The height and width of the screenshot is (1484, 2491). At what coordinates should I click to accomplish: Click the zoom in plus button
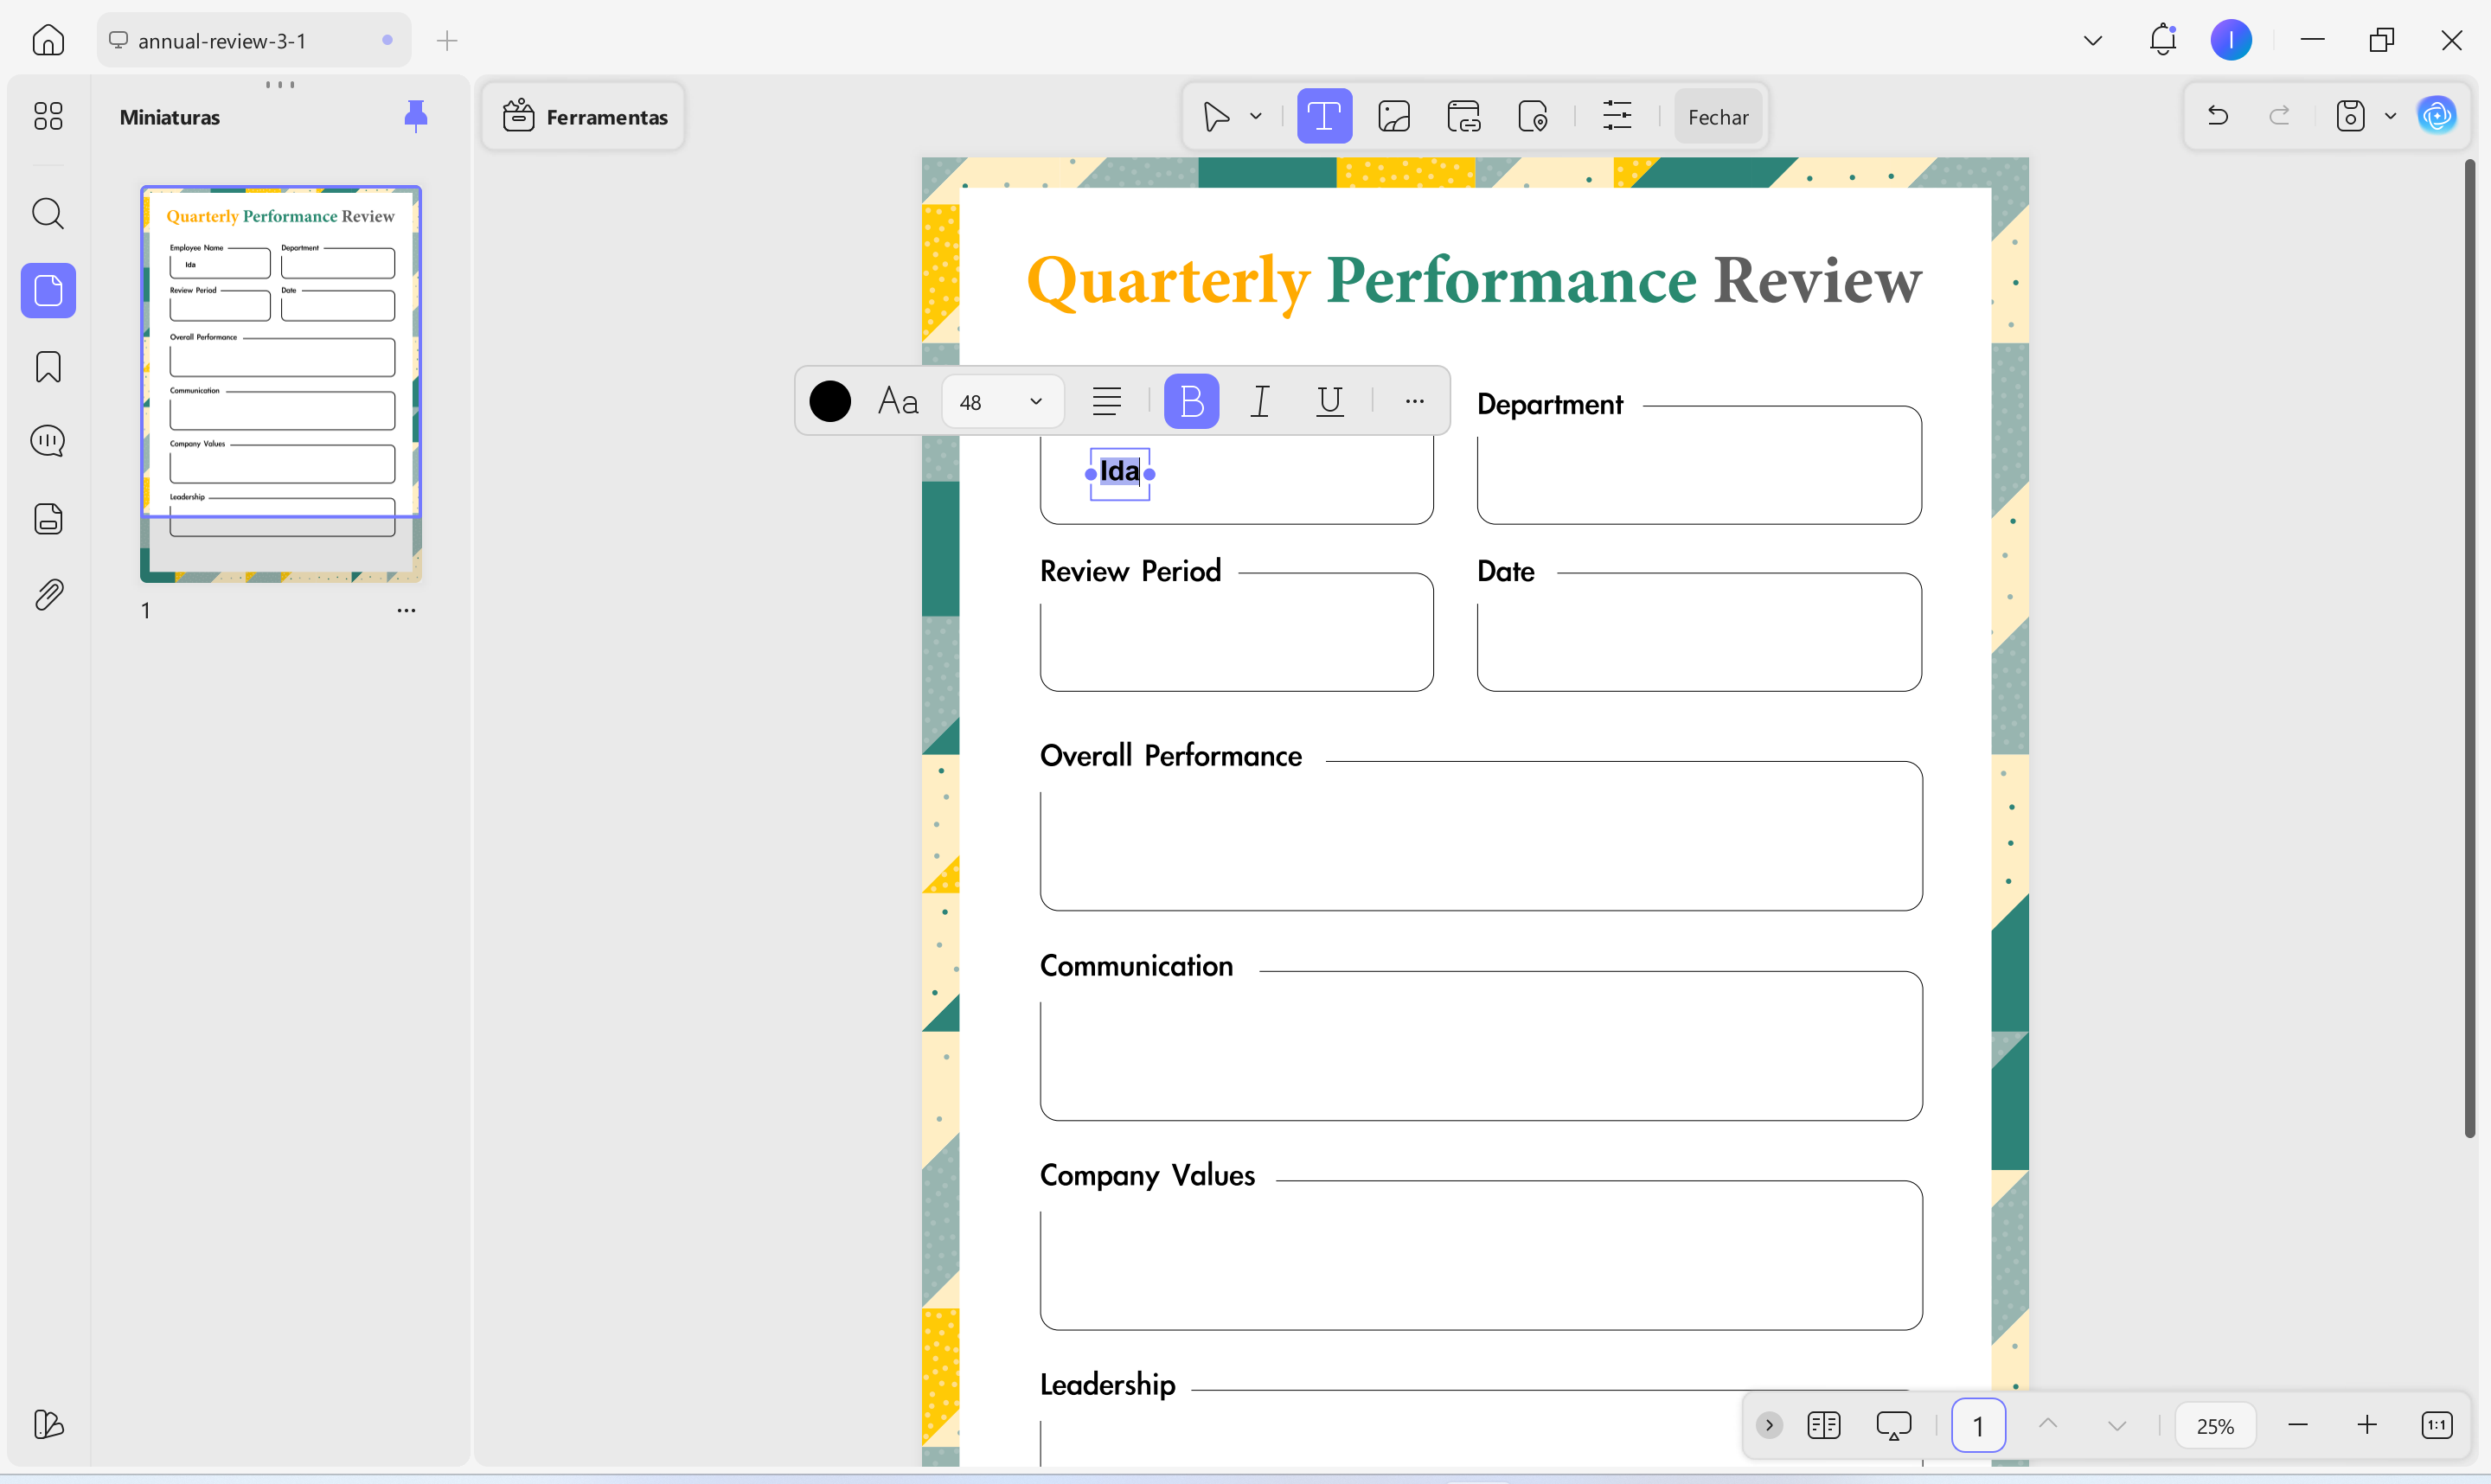pos(2366,1425)
